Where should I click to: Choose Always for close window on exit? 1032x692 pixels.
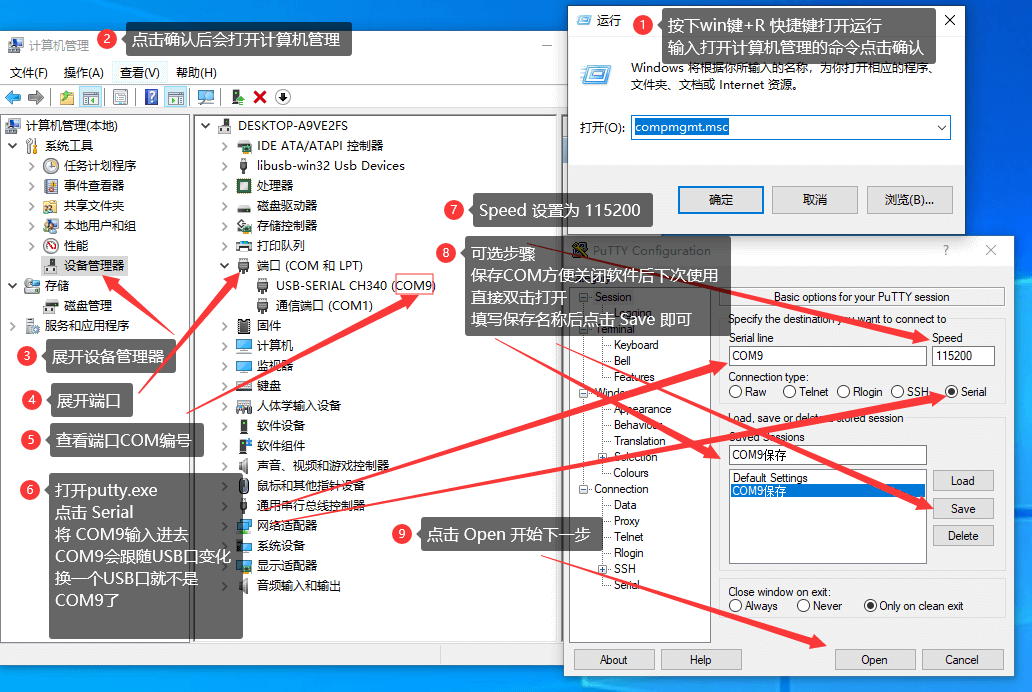click(x=736, y=606)
